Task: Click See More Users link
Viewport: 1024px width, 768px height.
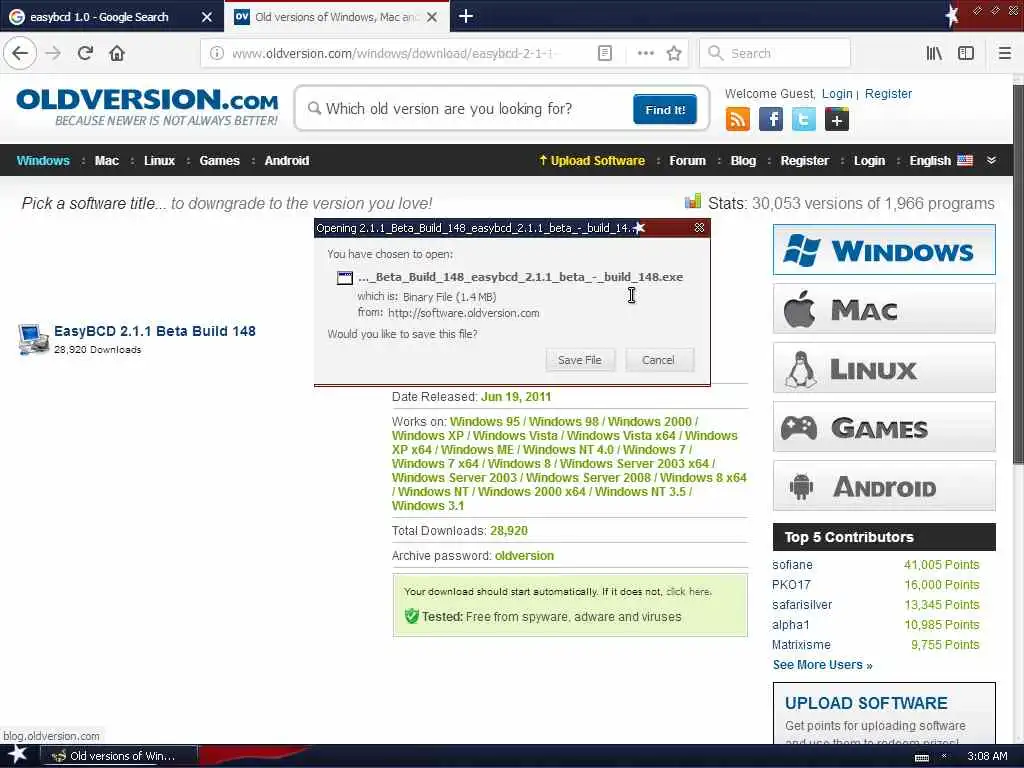Action: tap(822, 665)
